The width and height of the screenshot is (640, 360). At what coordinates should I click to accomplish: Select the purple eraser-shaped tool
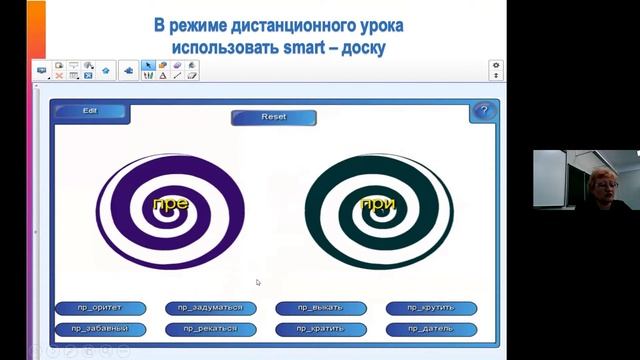point(177,65)
